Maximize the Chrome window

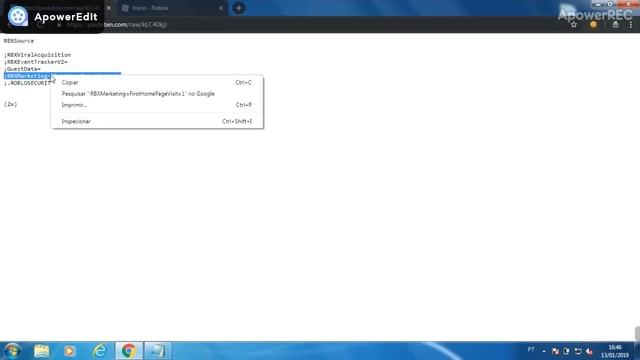coord(610,4)
